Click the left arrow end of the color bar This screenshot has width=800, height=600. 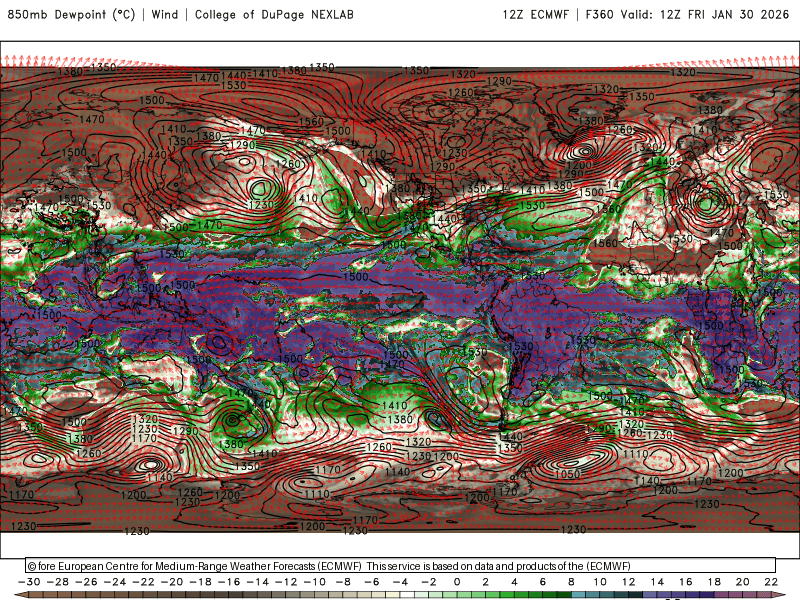coord(21,595)
